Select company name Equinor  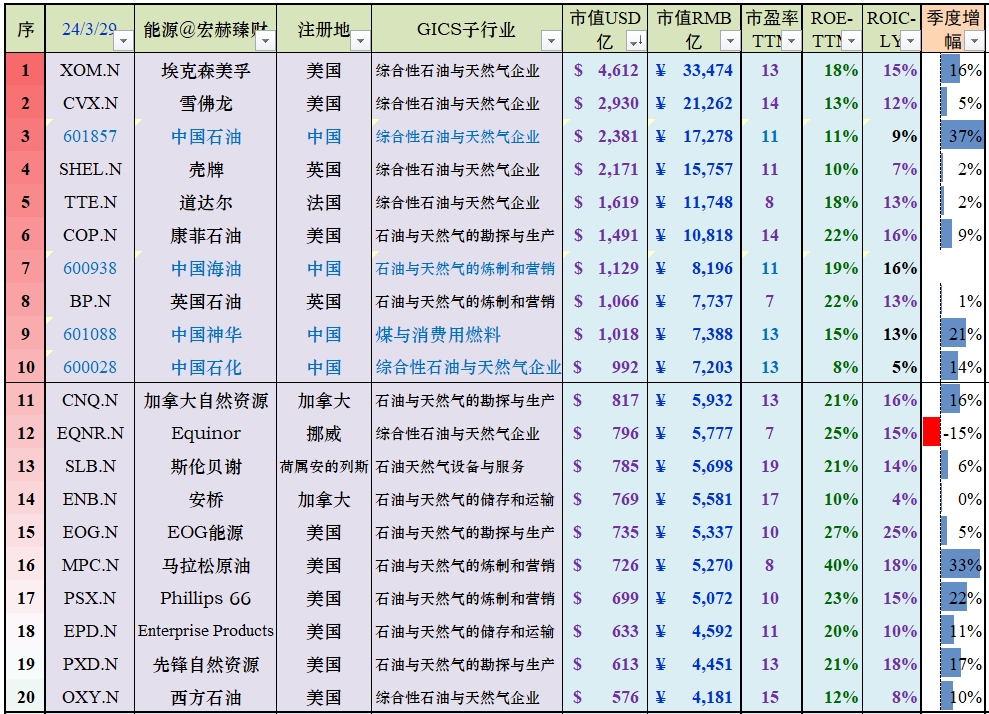206,433
